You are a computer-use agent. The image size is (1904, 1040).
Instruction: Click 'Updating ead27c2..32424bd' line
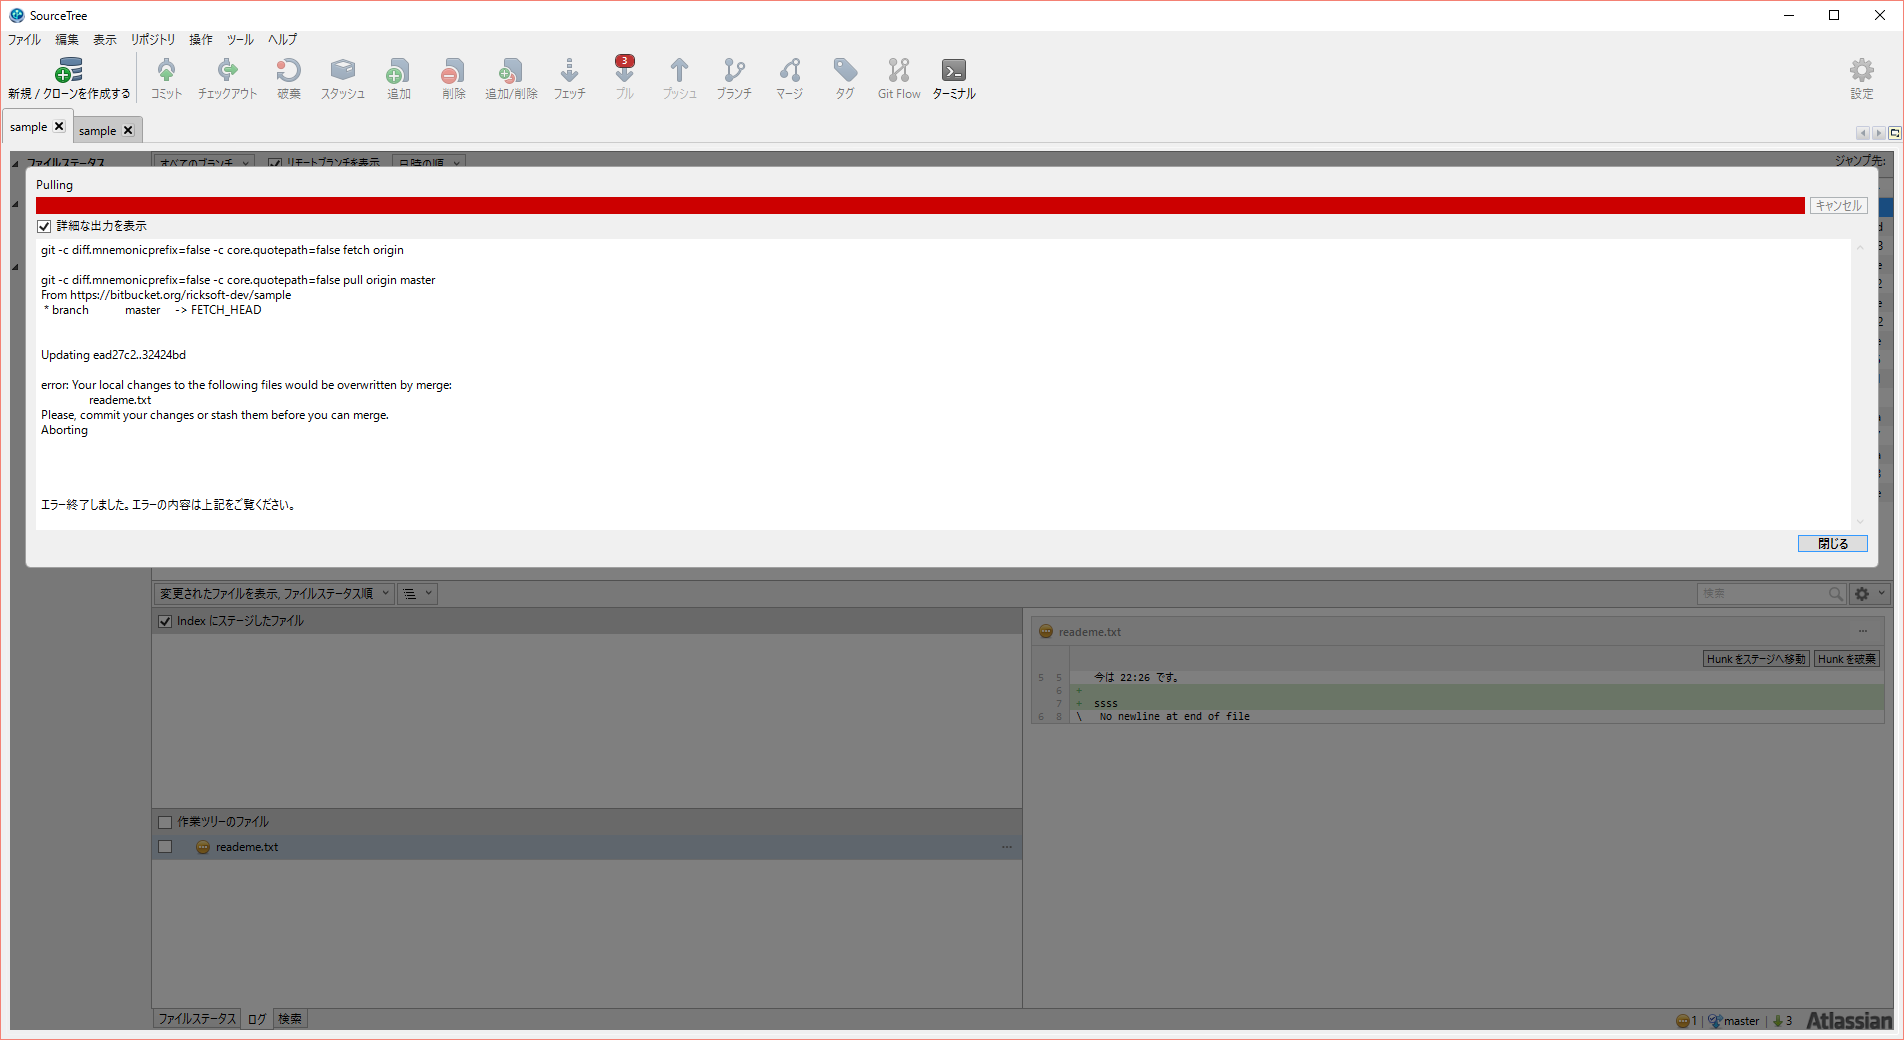coord(113,355)
